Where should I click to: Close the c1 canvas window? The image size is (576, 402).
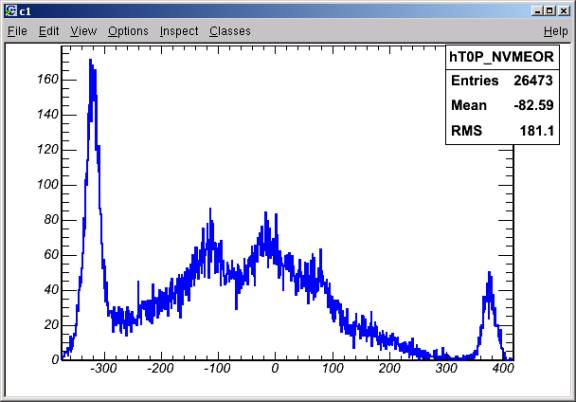coord(564,11)
